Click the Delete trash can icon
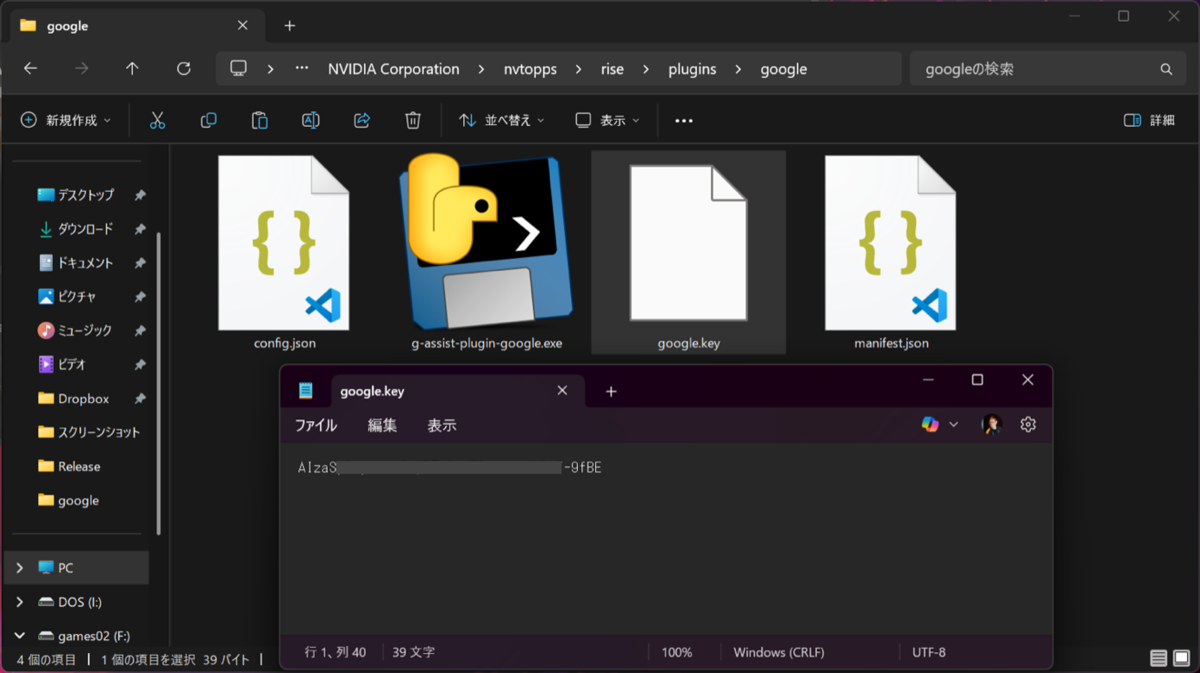 point(413,120)
